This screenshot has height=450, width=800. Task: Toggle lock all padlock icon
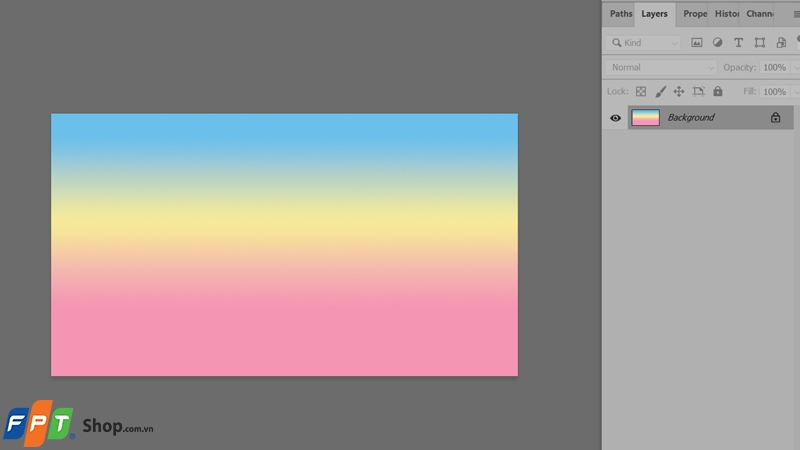(x=718, y=91)
